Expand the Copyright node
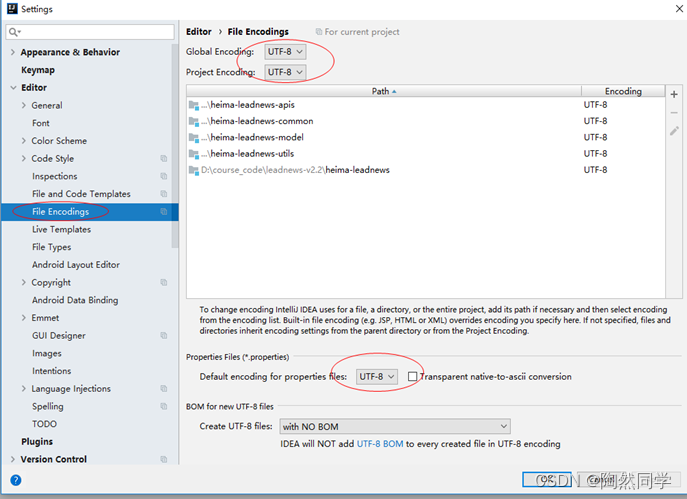The height and width of the screenshot is (499, 687). coord(24,283)
